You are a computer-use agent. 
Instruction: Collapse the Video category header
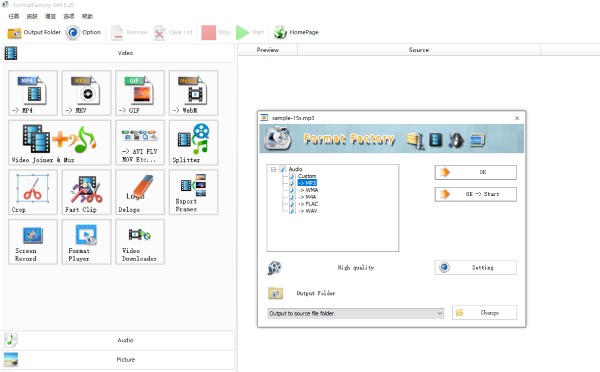pyautogui.click(x=118, y=53)
